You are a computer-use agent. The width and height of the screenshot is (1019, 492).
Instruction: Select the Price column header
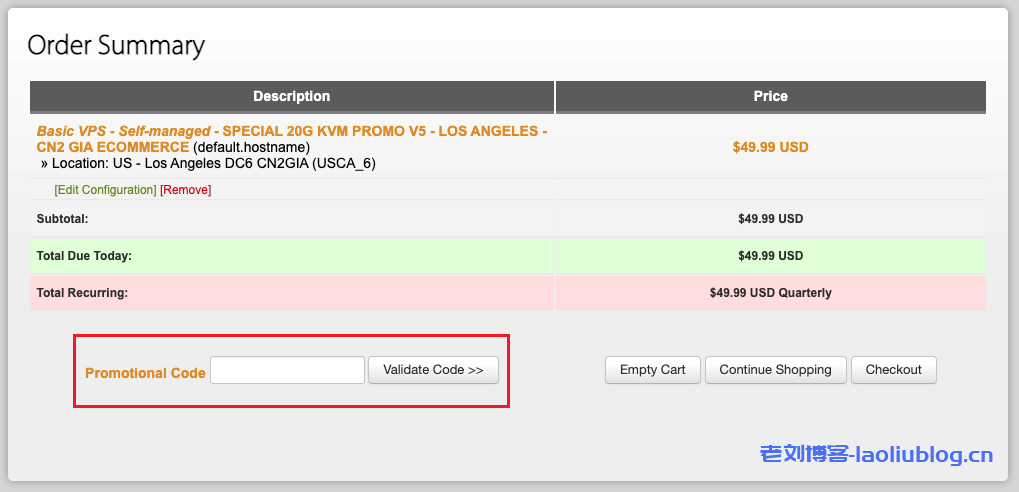(770, 96)
